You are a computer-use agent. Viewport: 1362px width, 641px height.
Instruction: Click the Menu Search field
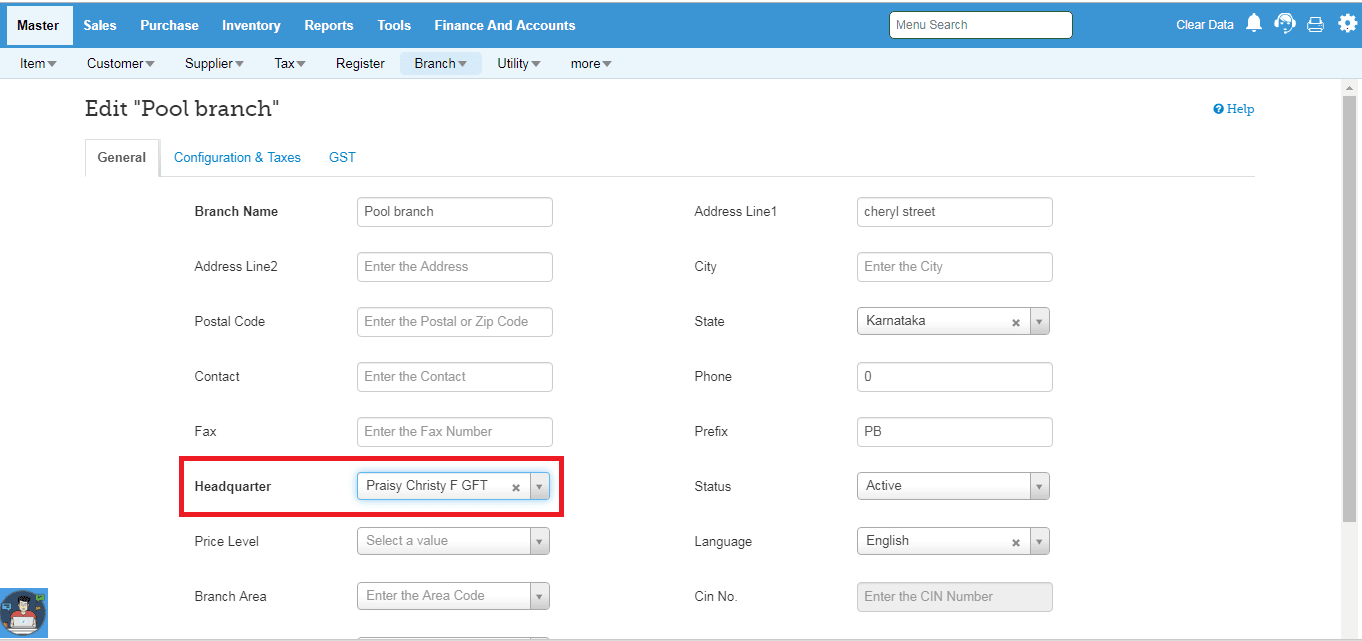980,25
